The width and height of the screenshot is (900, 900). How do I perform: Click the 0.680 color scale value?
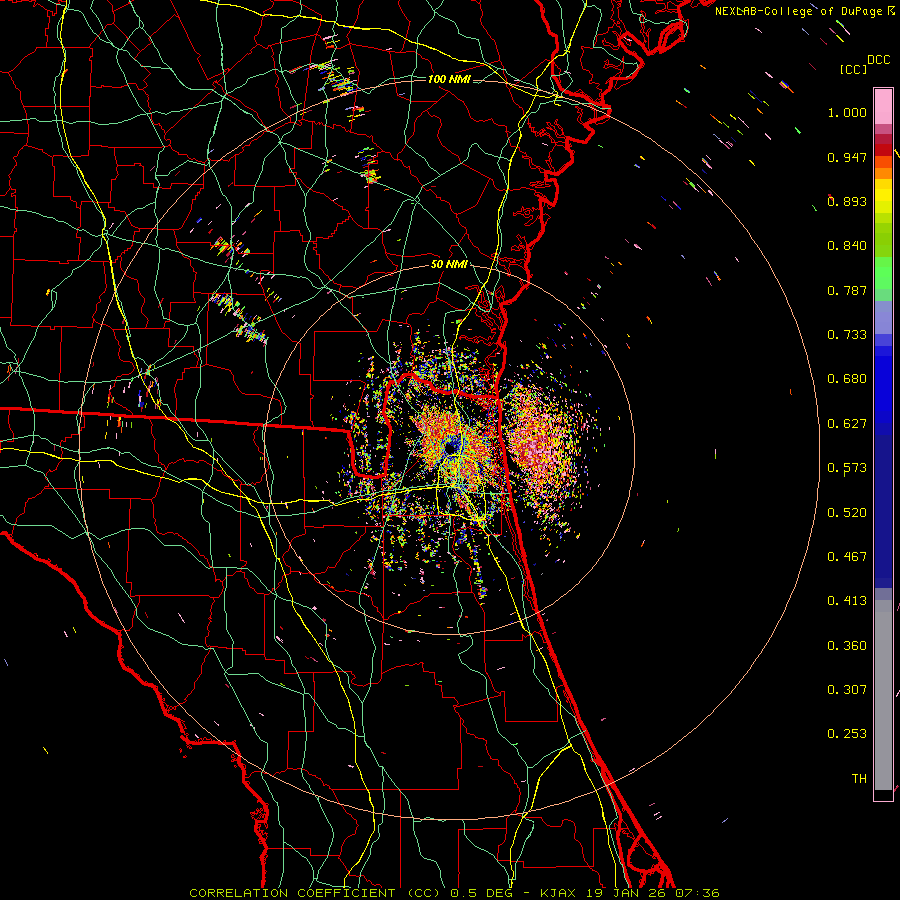coord(847,379)
